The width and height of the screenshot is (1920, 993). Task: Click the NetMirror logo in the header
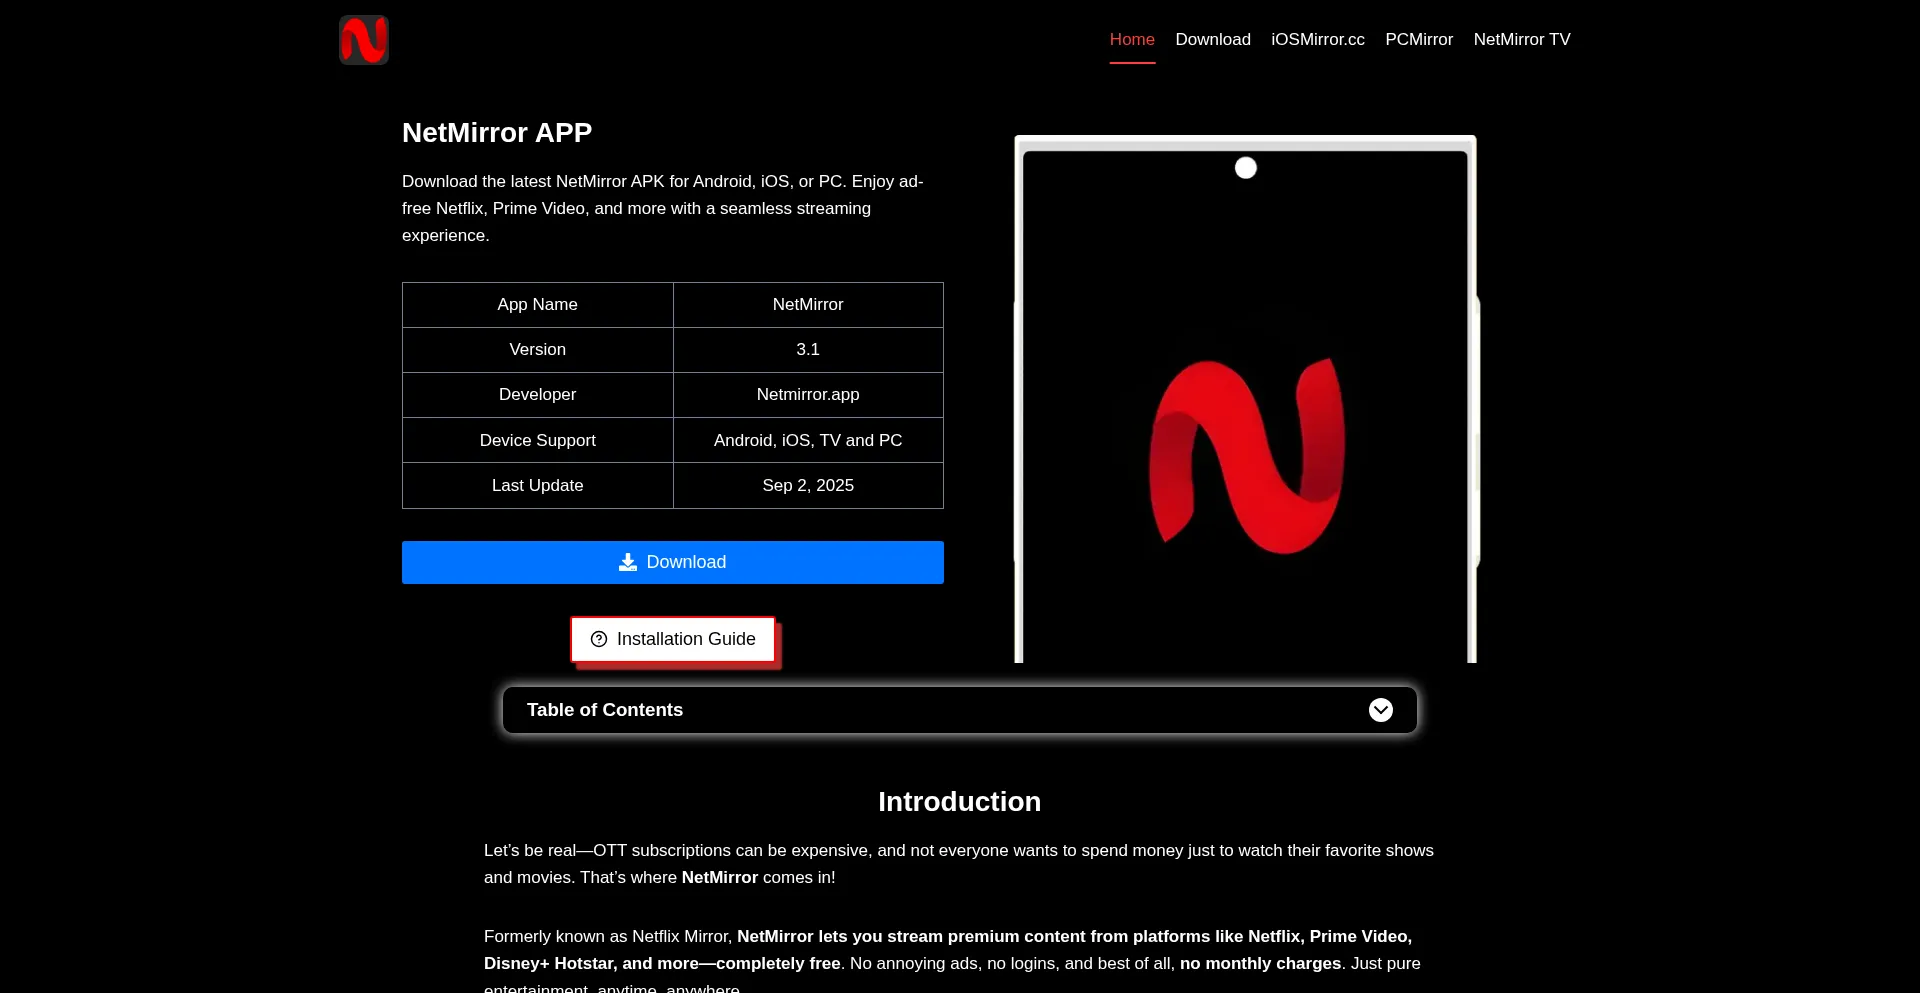point(364,40)
